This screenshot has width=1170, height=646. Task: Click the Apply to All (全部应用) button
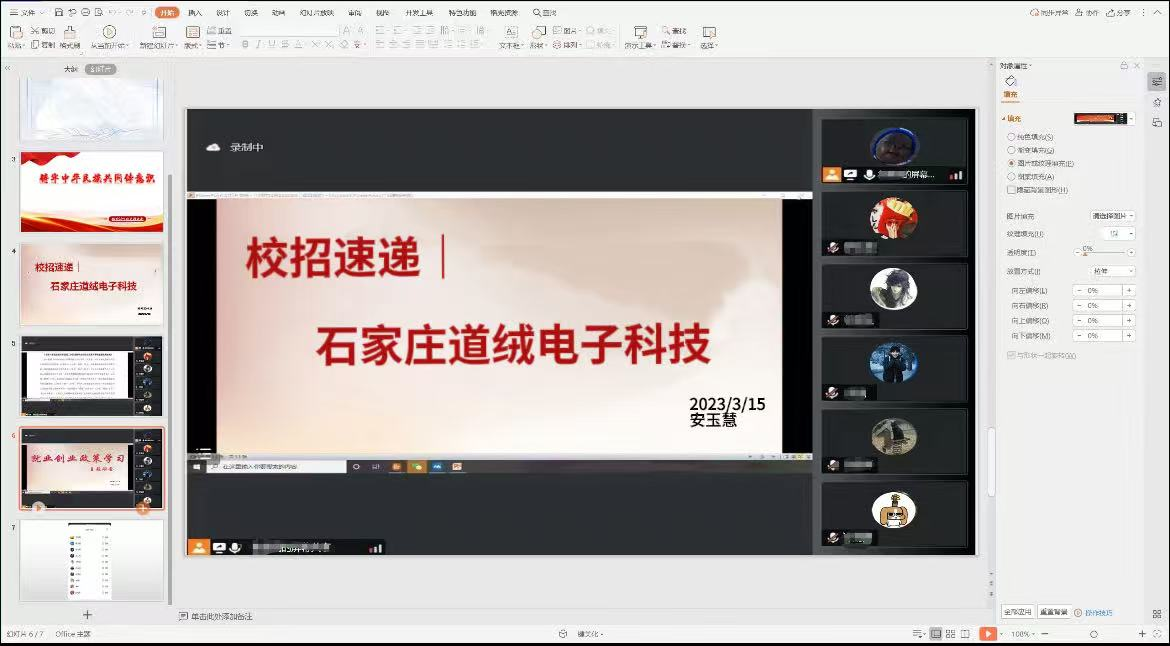point(1017,612)
